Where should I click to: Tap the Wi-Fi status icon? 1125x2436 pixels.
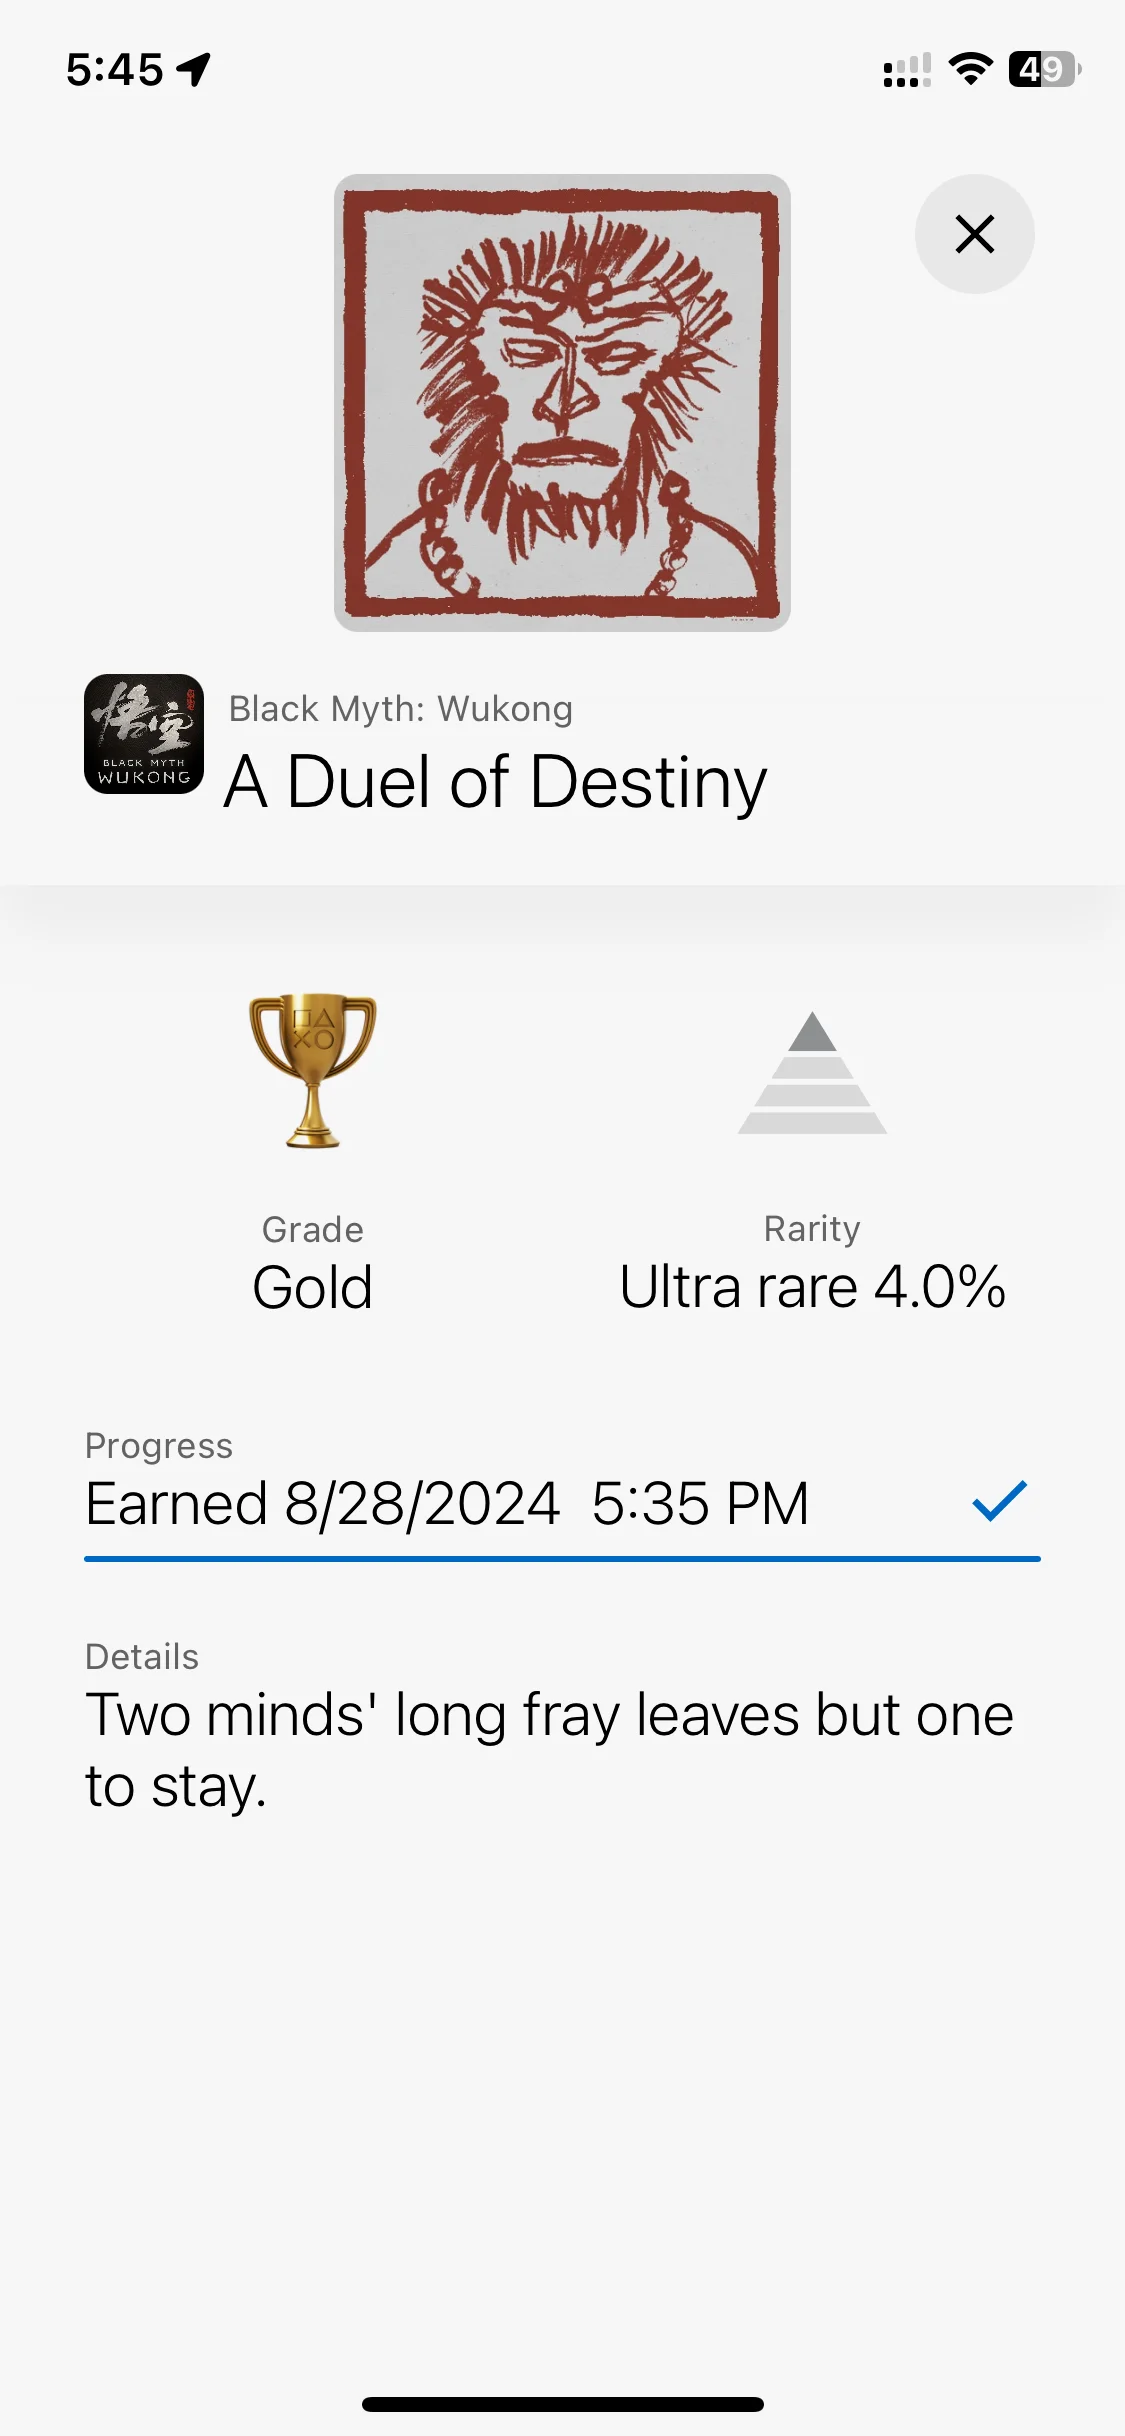[x=969, y=69]
